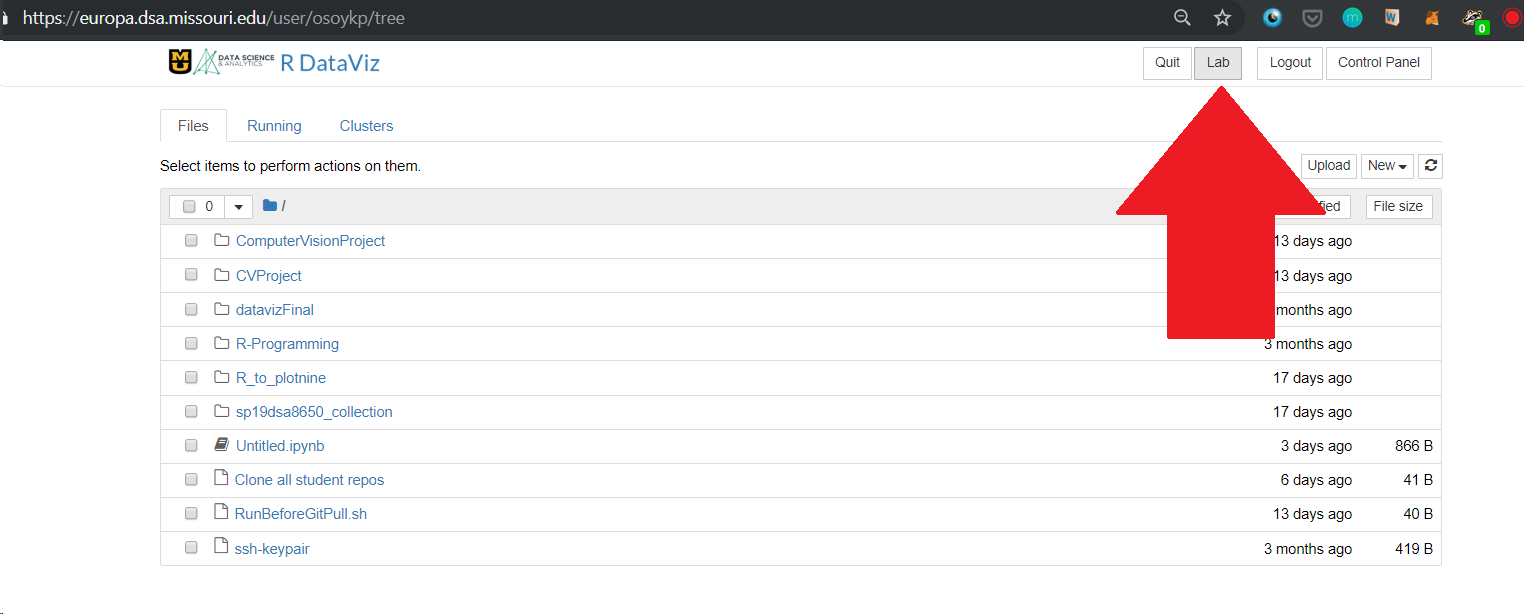Click the refresh notebook list icon
This screenshot has width=1524, height=614.
tap(1432, 166)
